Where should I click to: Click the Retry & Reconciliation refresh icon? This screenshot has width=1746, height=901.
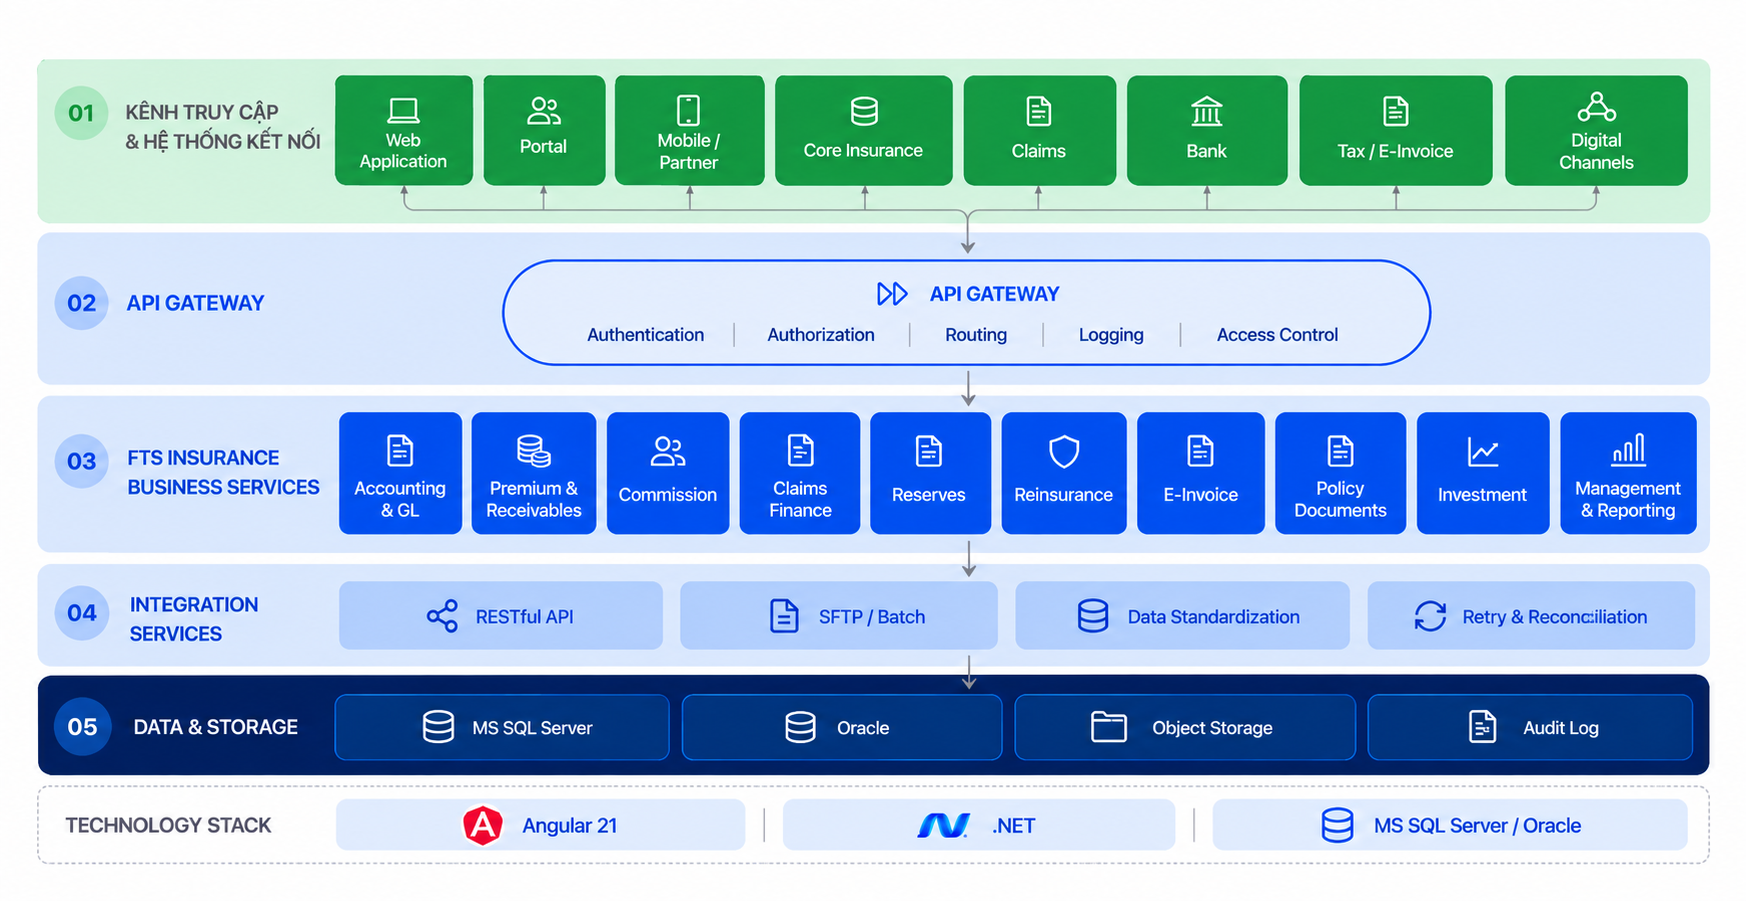[1430, 616]
